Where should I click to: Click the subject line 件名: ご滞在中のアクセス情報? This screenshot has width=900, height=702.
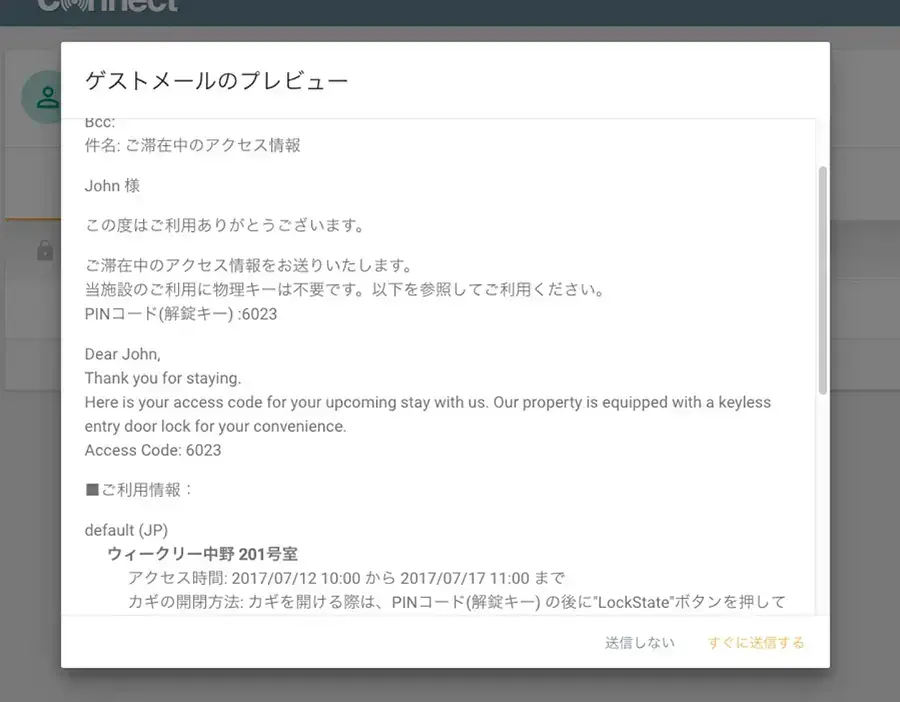(x=192, y=145)
